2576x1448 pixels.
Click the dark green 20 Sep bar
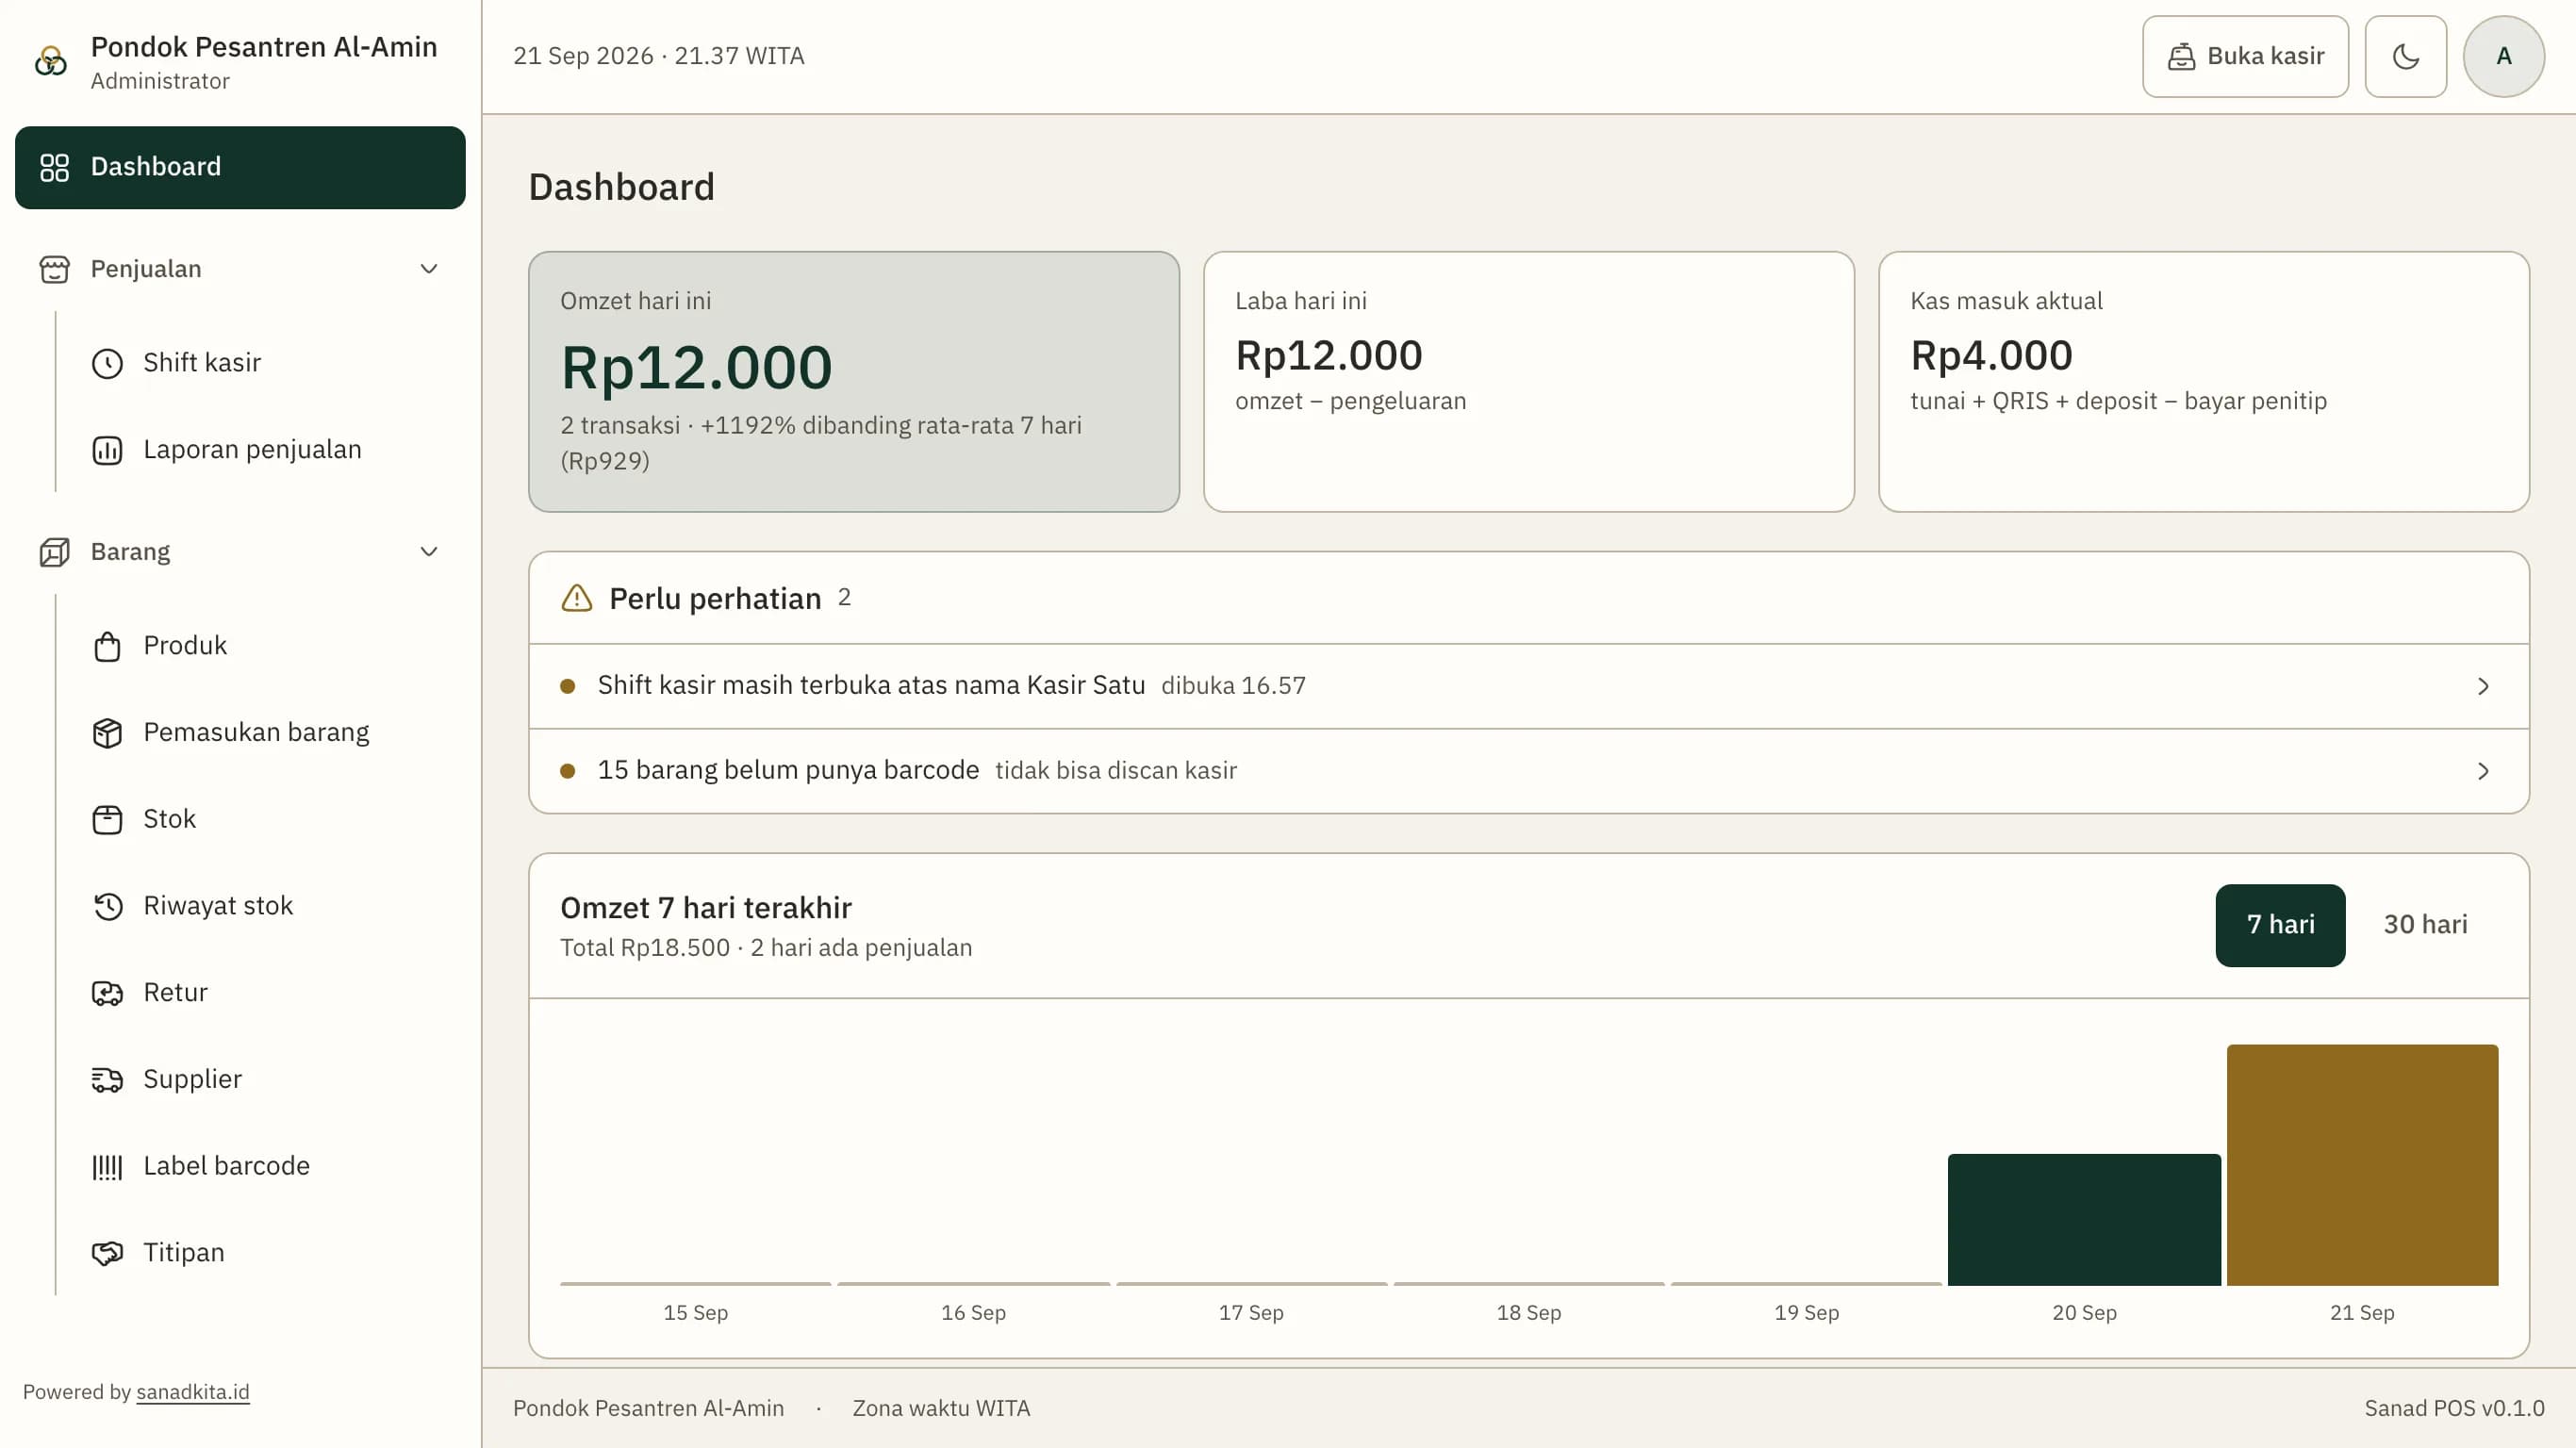(x=2084, y=1220)
